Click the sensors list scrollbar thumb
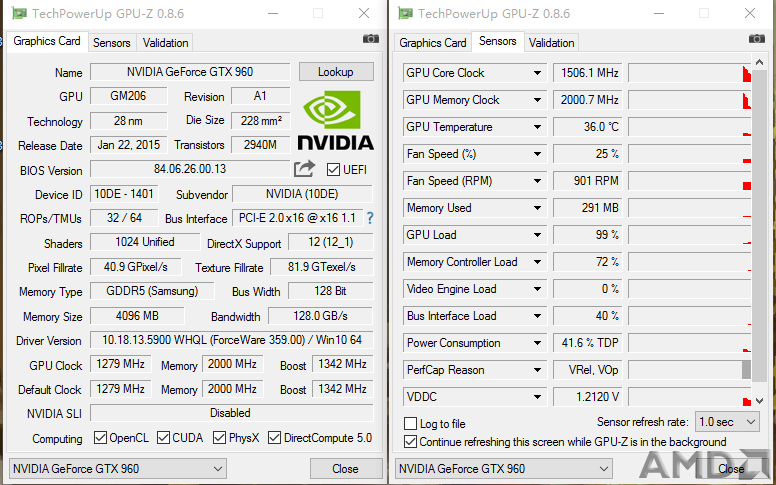This screenshot has width=776, height=485. coord(760,225)
